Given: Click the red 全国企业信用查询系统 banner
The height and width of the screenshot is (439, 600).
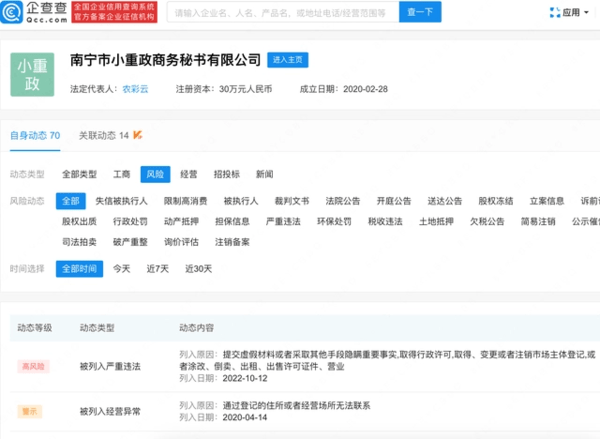Looking at the screenshot, I should pos(114,12).
